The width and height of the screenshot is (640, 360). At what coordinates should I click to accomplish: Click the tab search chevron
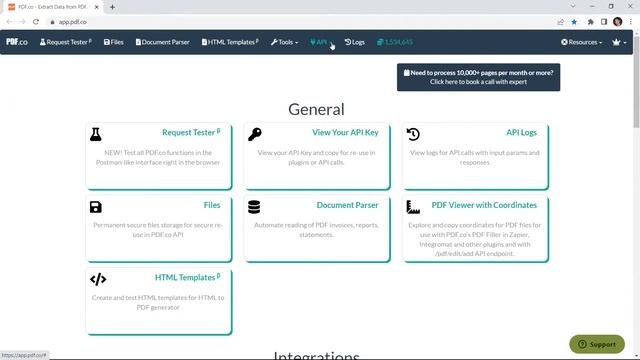(x=573, y=6)
